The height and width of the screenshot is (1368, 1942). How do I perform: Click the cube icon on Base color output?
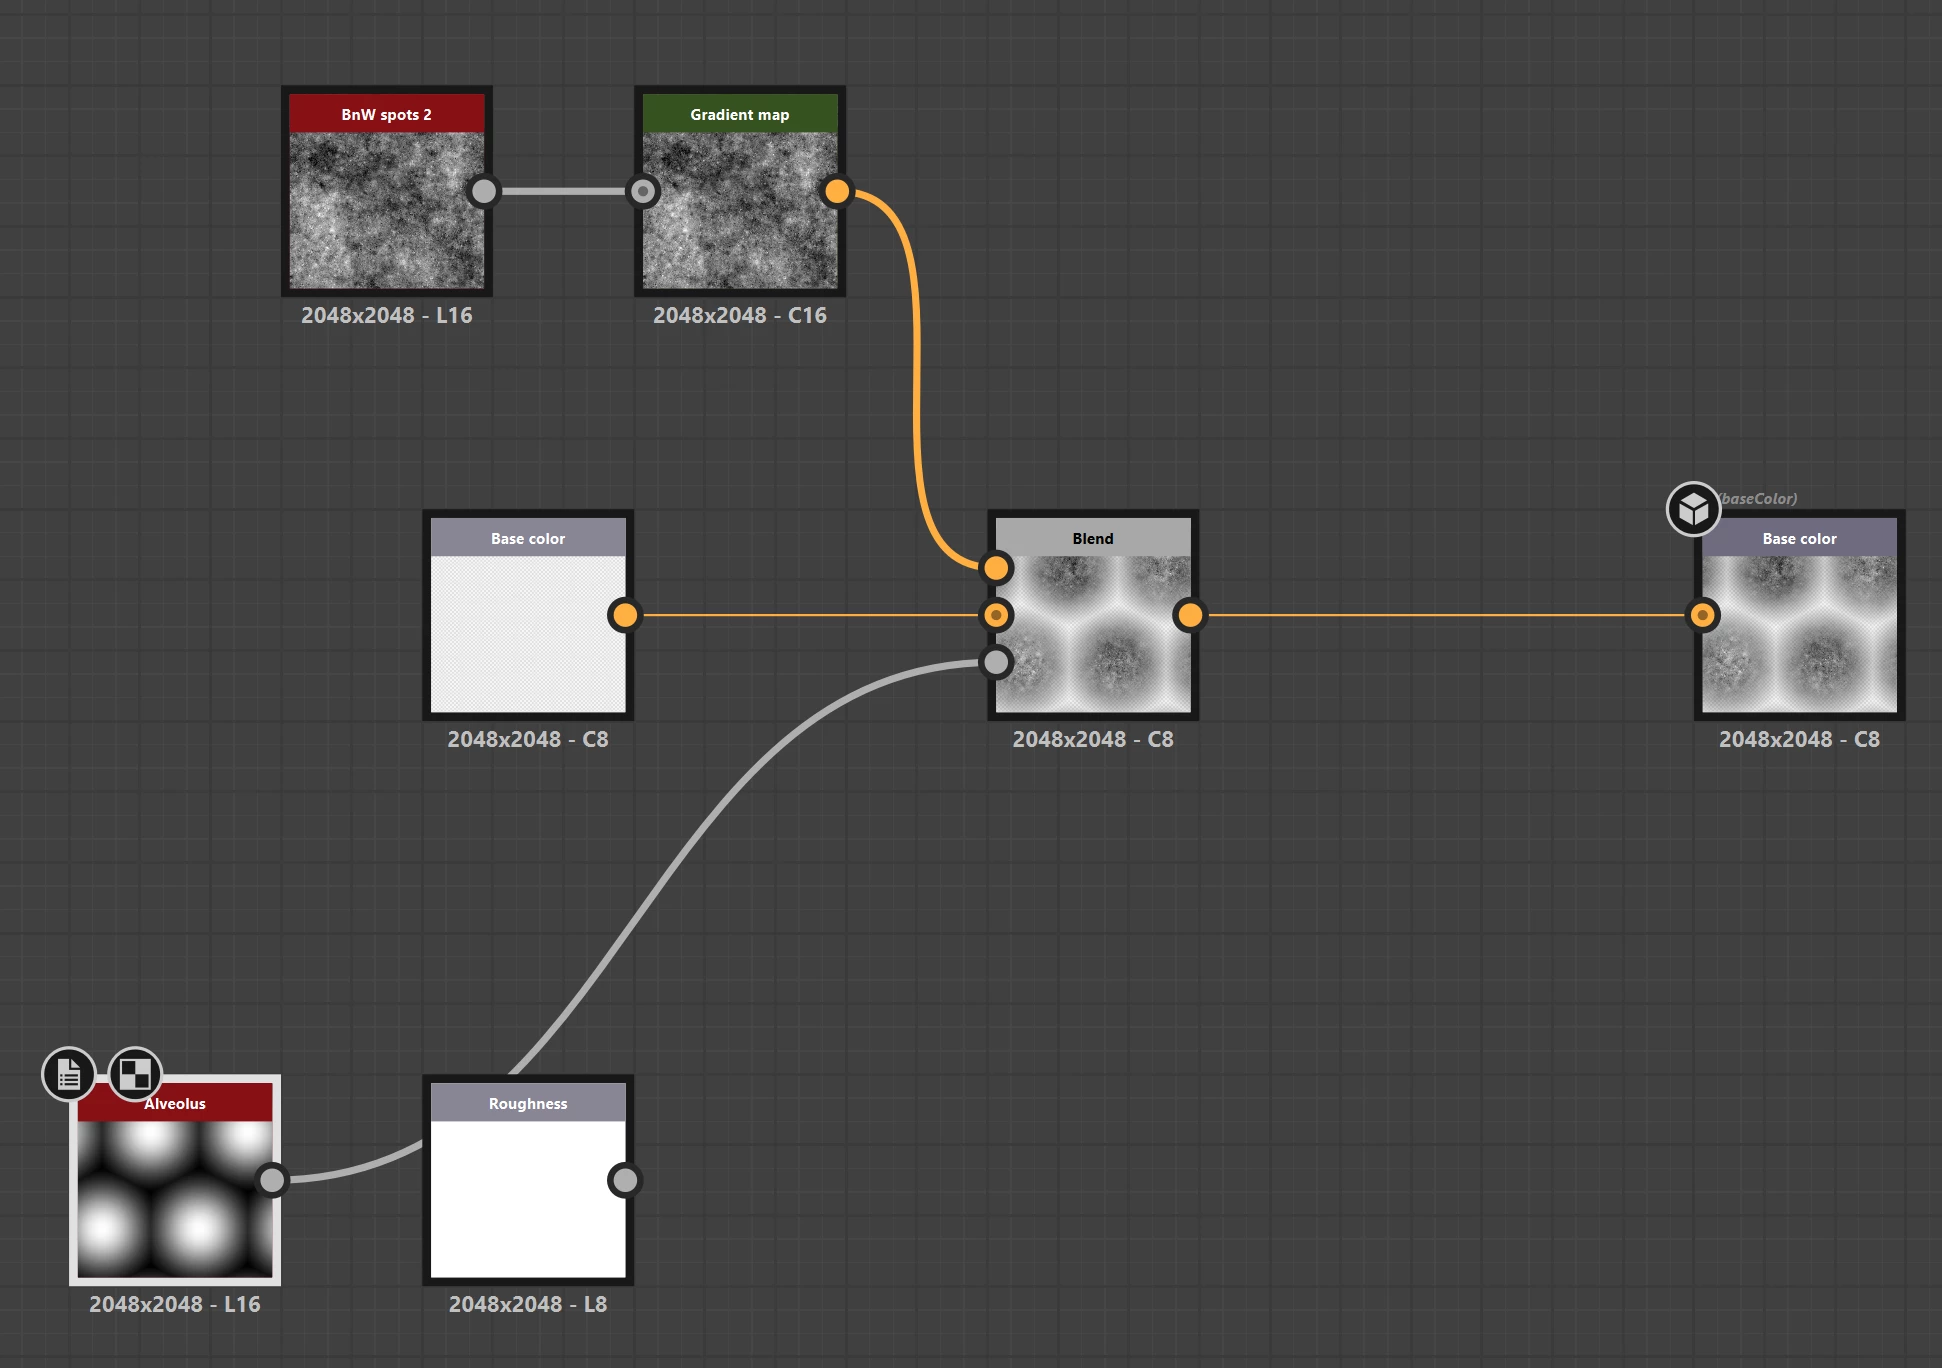pos(1693,510)
